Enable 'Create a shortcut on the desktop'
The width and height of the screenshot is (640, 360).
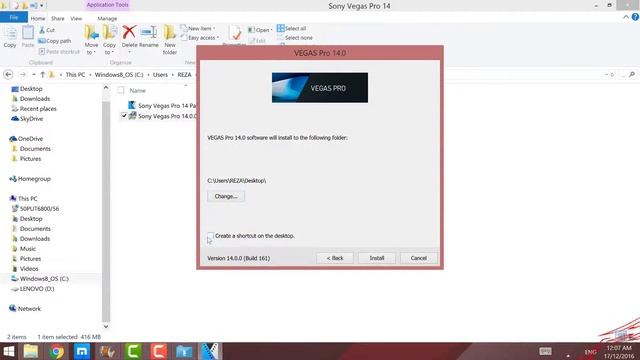pyautogui.click(x=210, y=236)
